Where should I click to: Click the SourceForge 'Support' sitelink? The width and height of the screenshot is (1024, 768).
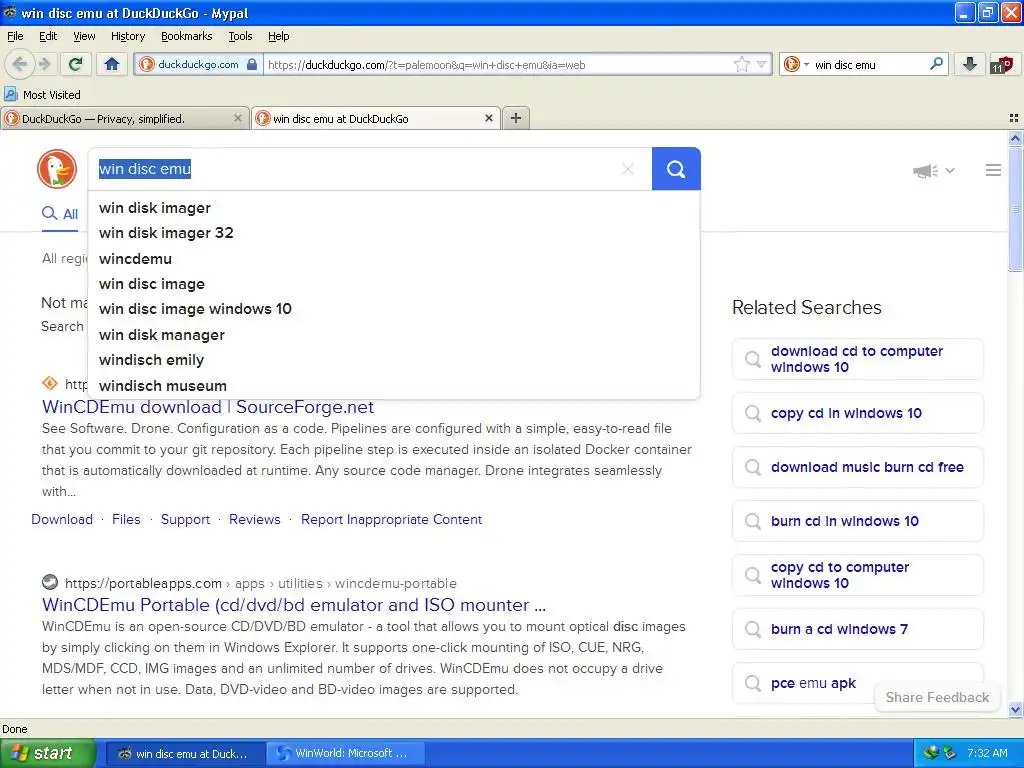[x=185, y=519]
